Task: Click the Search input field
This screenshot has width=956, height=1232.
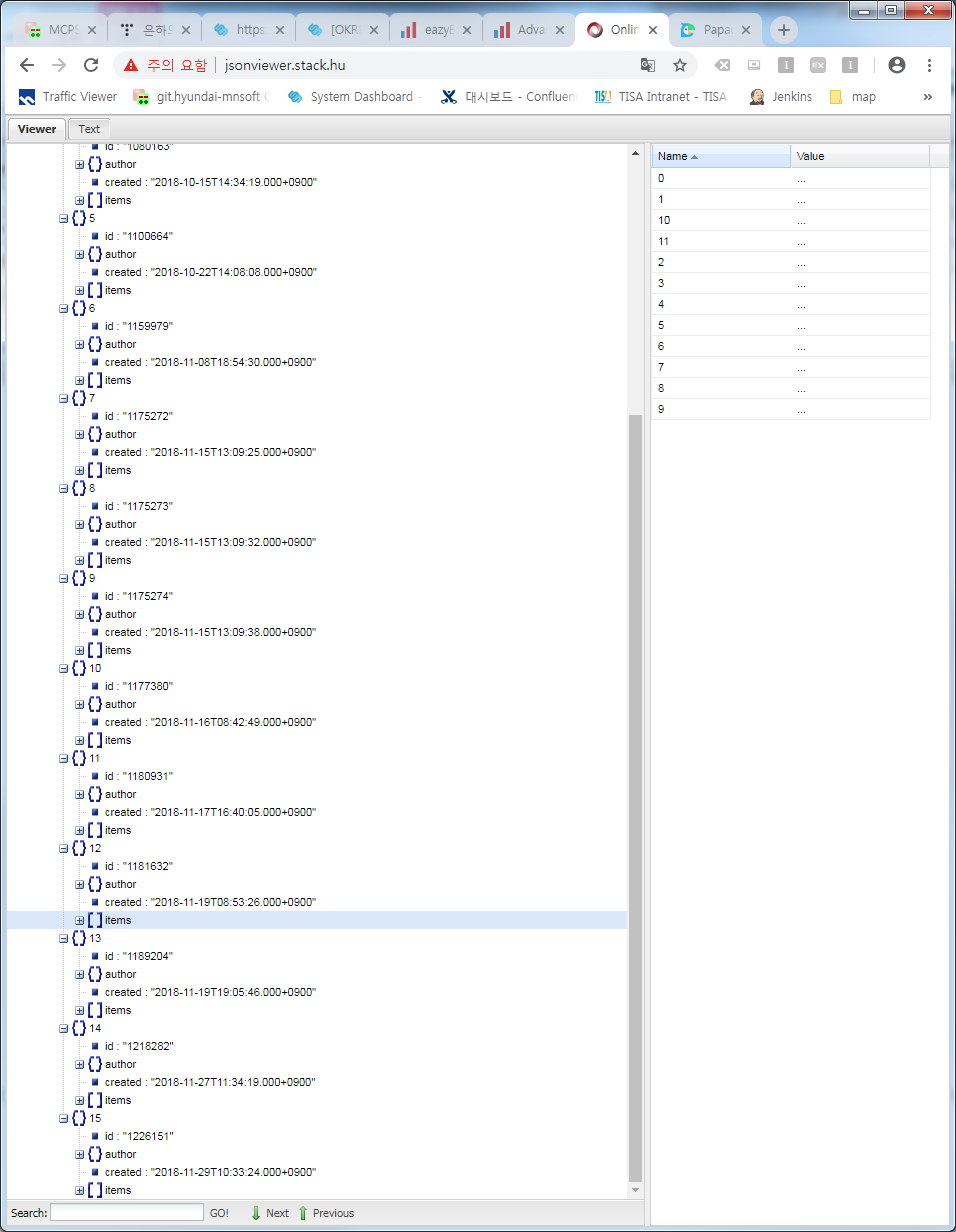Action: click(x=126, y=1213)
